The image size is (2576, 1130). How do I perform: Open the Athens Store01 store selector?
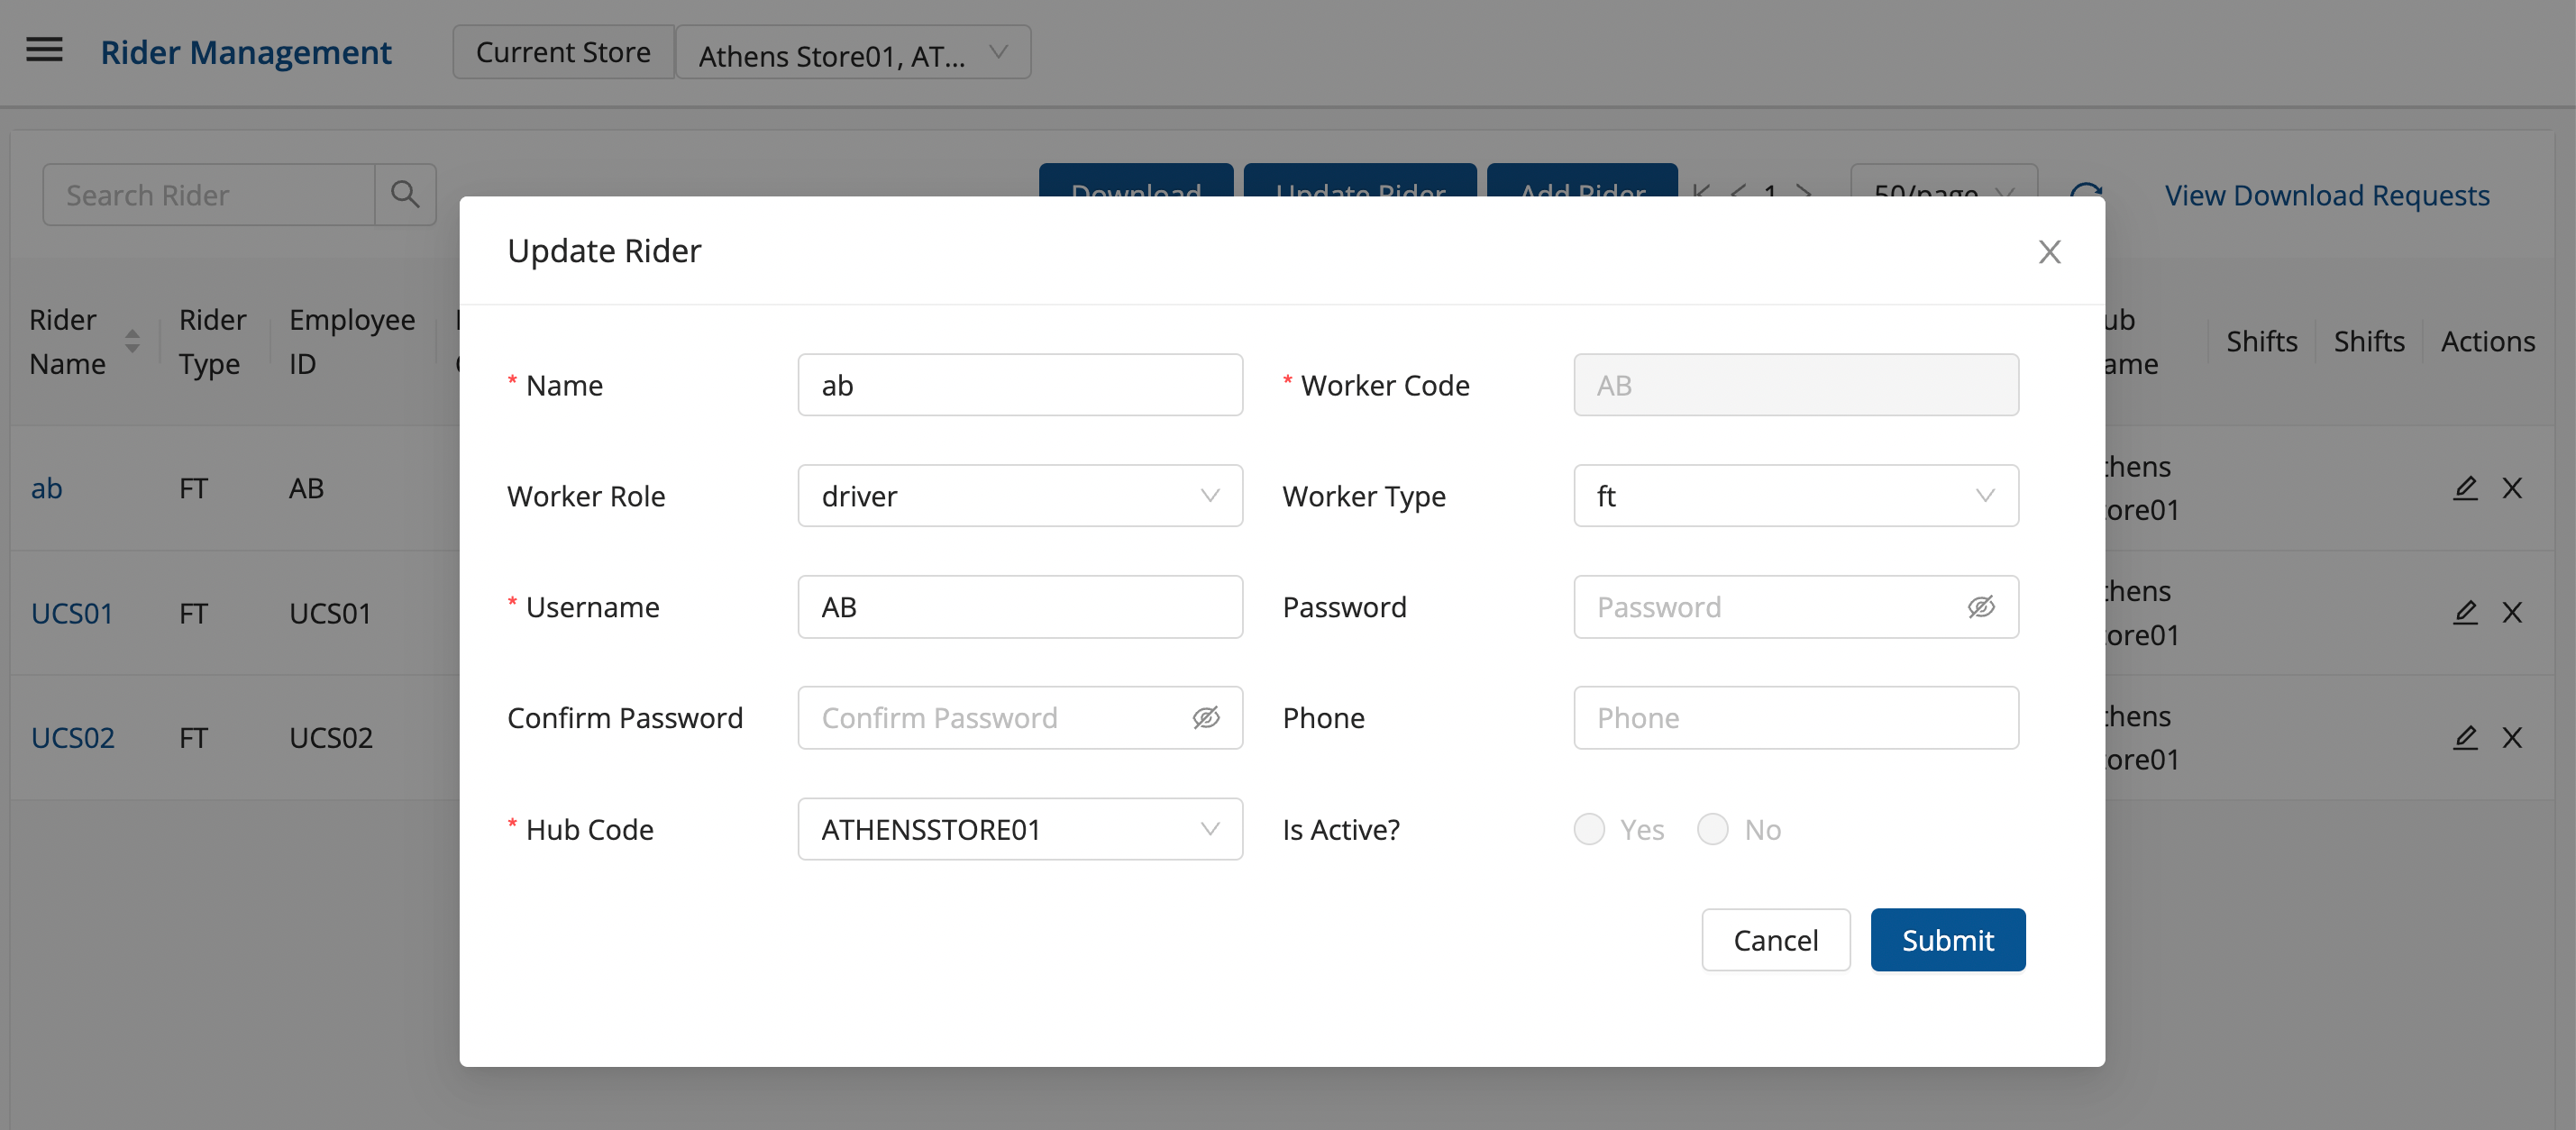click(x=852, y=54)
